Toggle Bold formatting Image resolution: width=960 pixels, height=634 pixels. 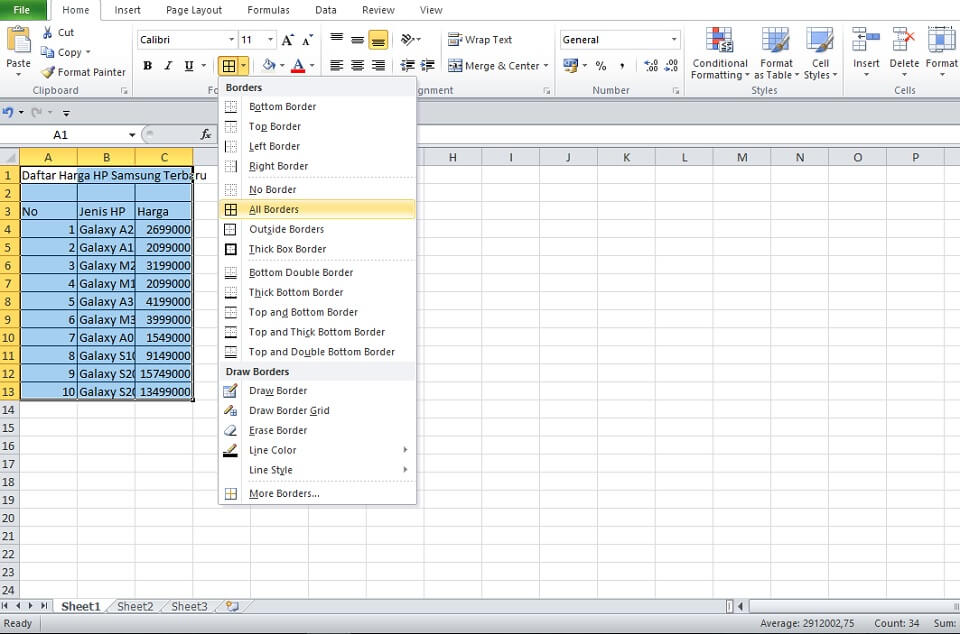click(148, 65)
